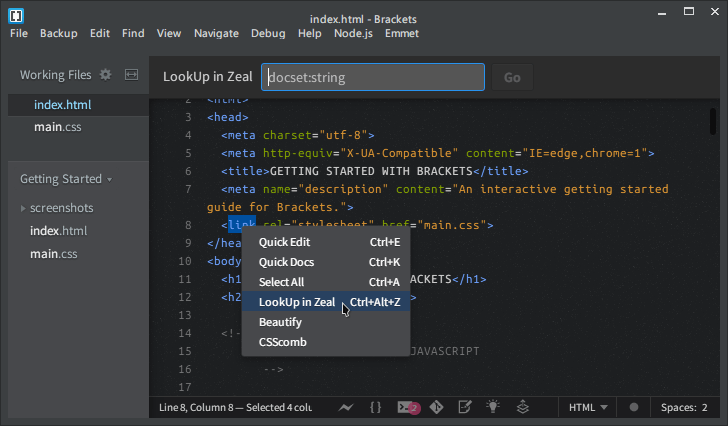Click the split view icon beside Working Files
Image resolution: width=728 pixels, height=426 pixels.
click(131, 75)
